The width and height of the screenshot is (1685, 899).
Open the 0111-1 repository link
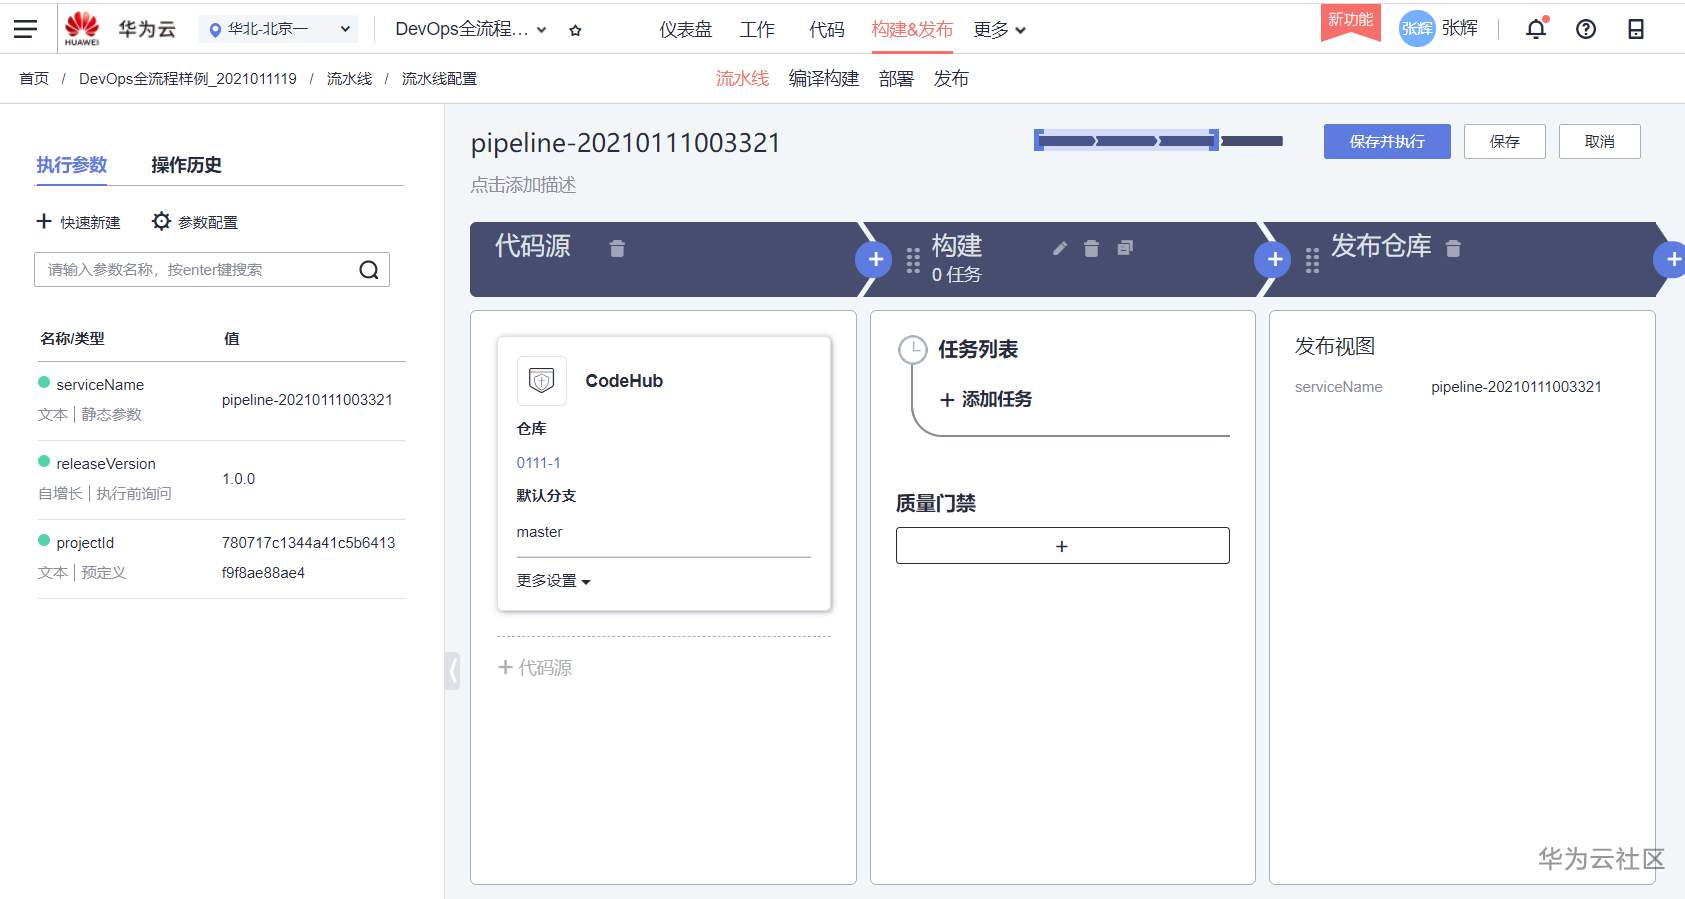tap(539, 463)
